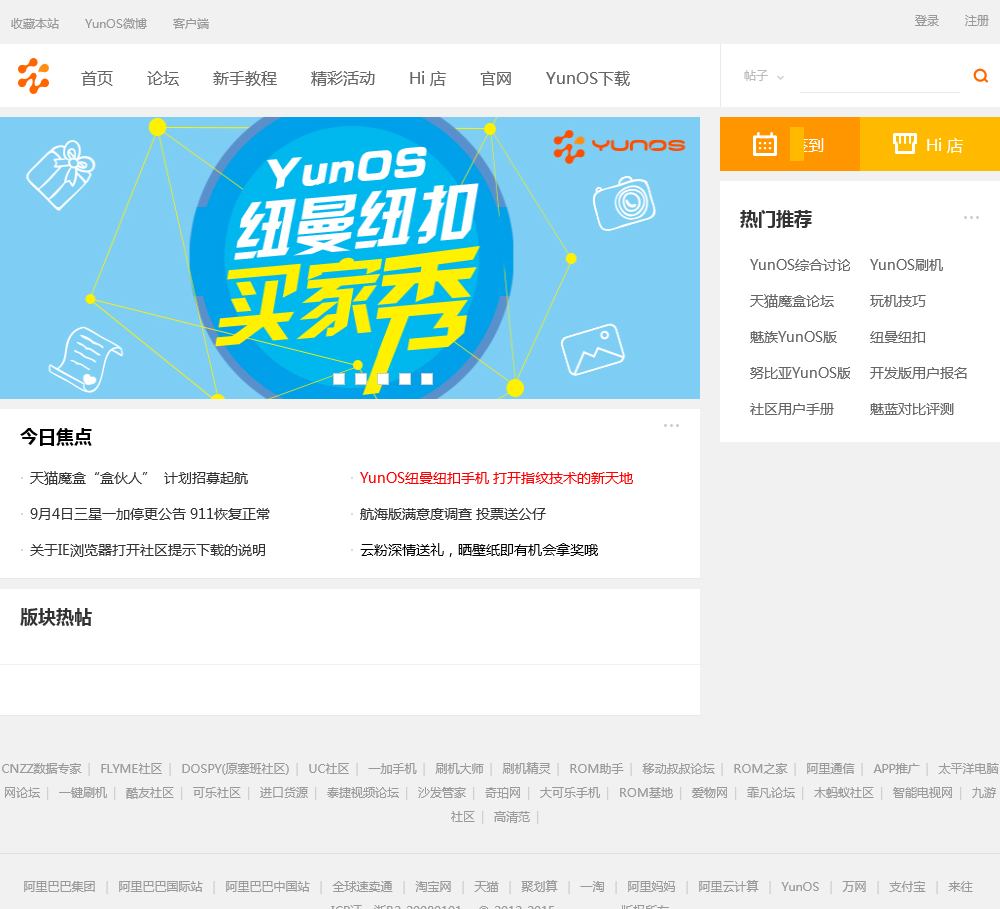Viewport: 1000px width, 909px height.
Task: Open 玩机技巧 link
Action: coord(897,301)
